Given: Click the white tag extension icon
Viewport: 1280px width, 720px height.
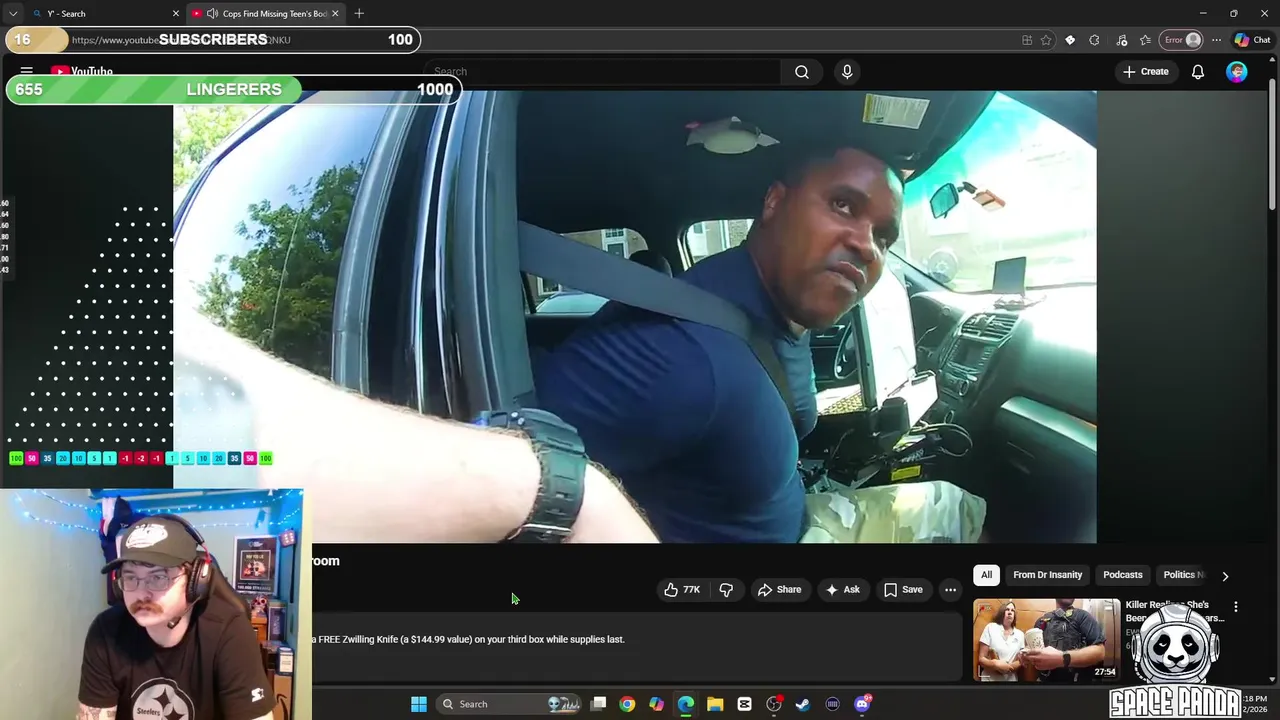Looking at the screenshot, I should (1070, 40).
